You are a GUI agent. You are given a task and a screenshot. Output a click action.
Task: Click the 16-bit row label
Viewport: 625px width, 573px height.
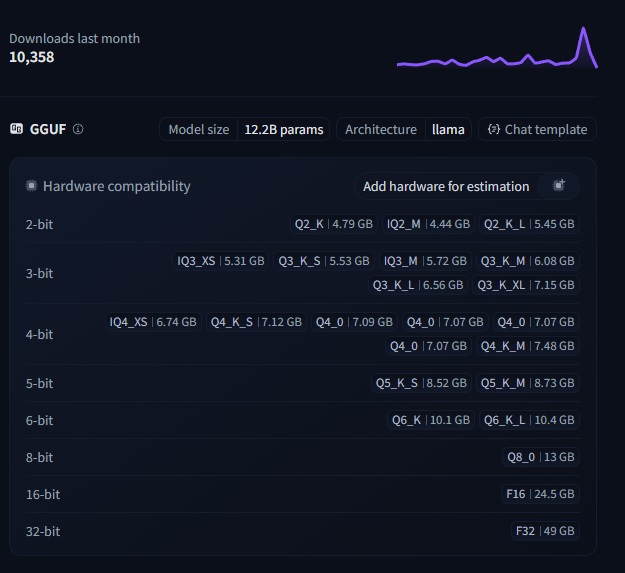(x=43, y=495)
